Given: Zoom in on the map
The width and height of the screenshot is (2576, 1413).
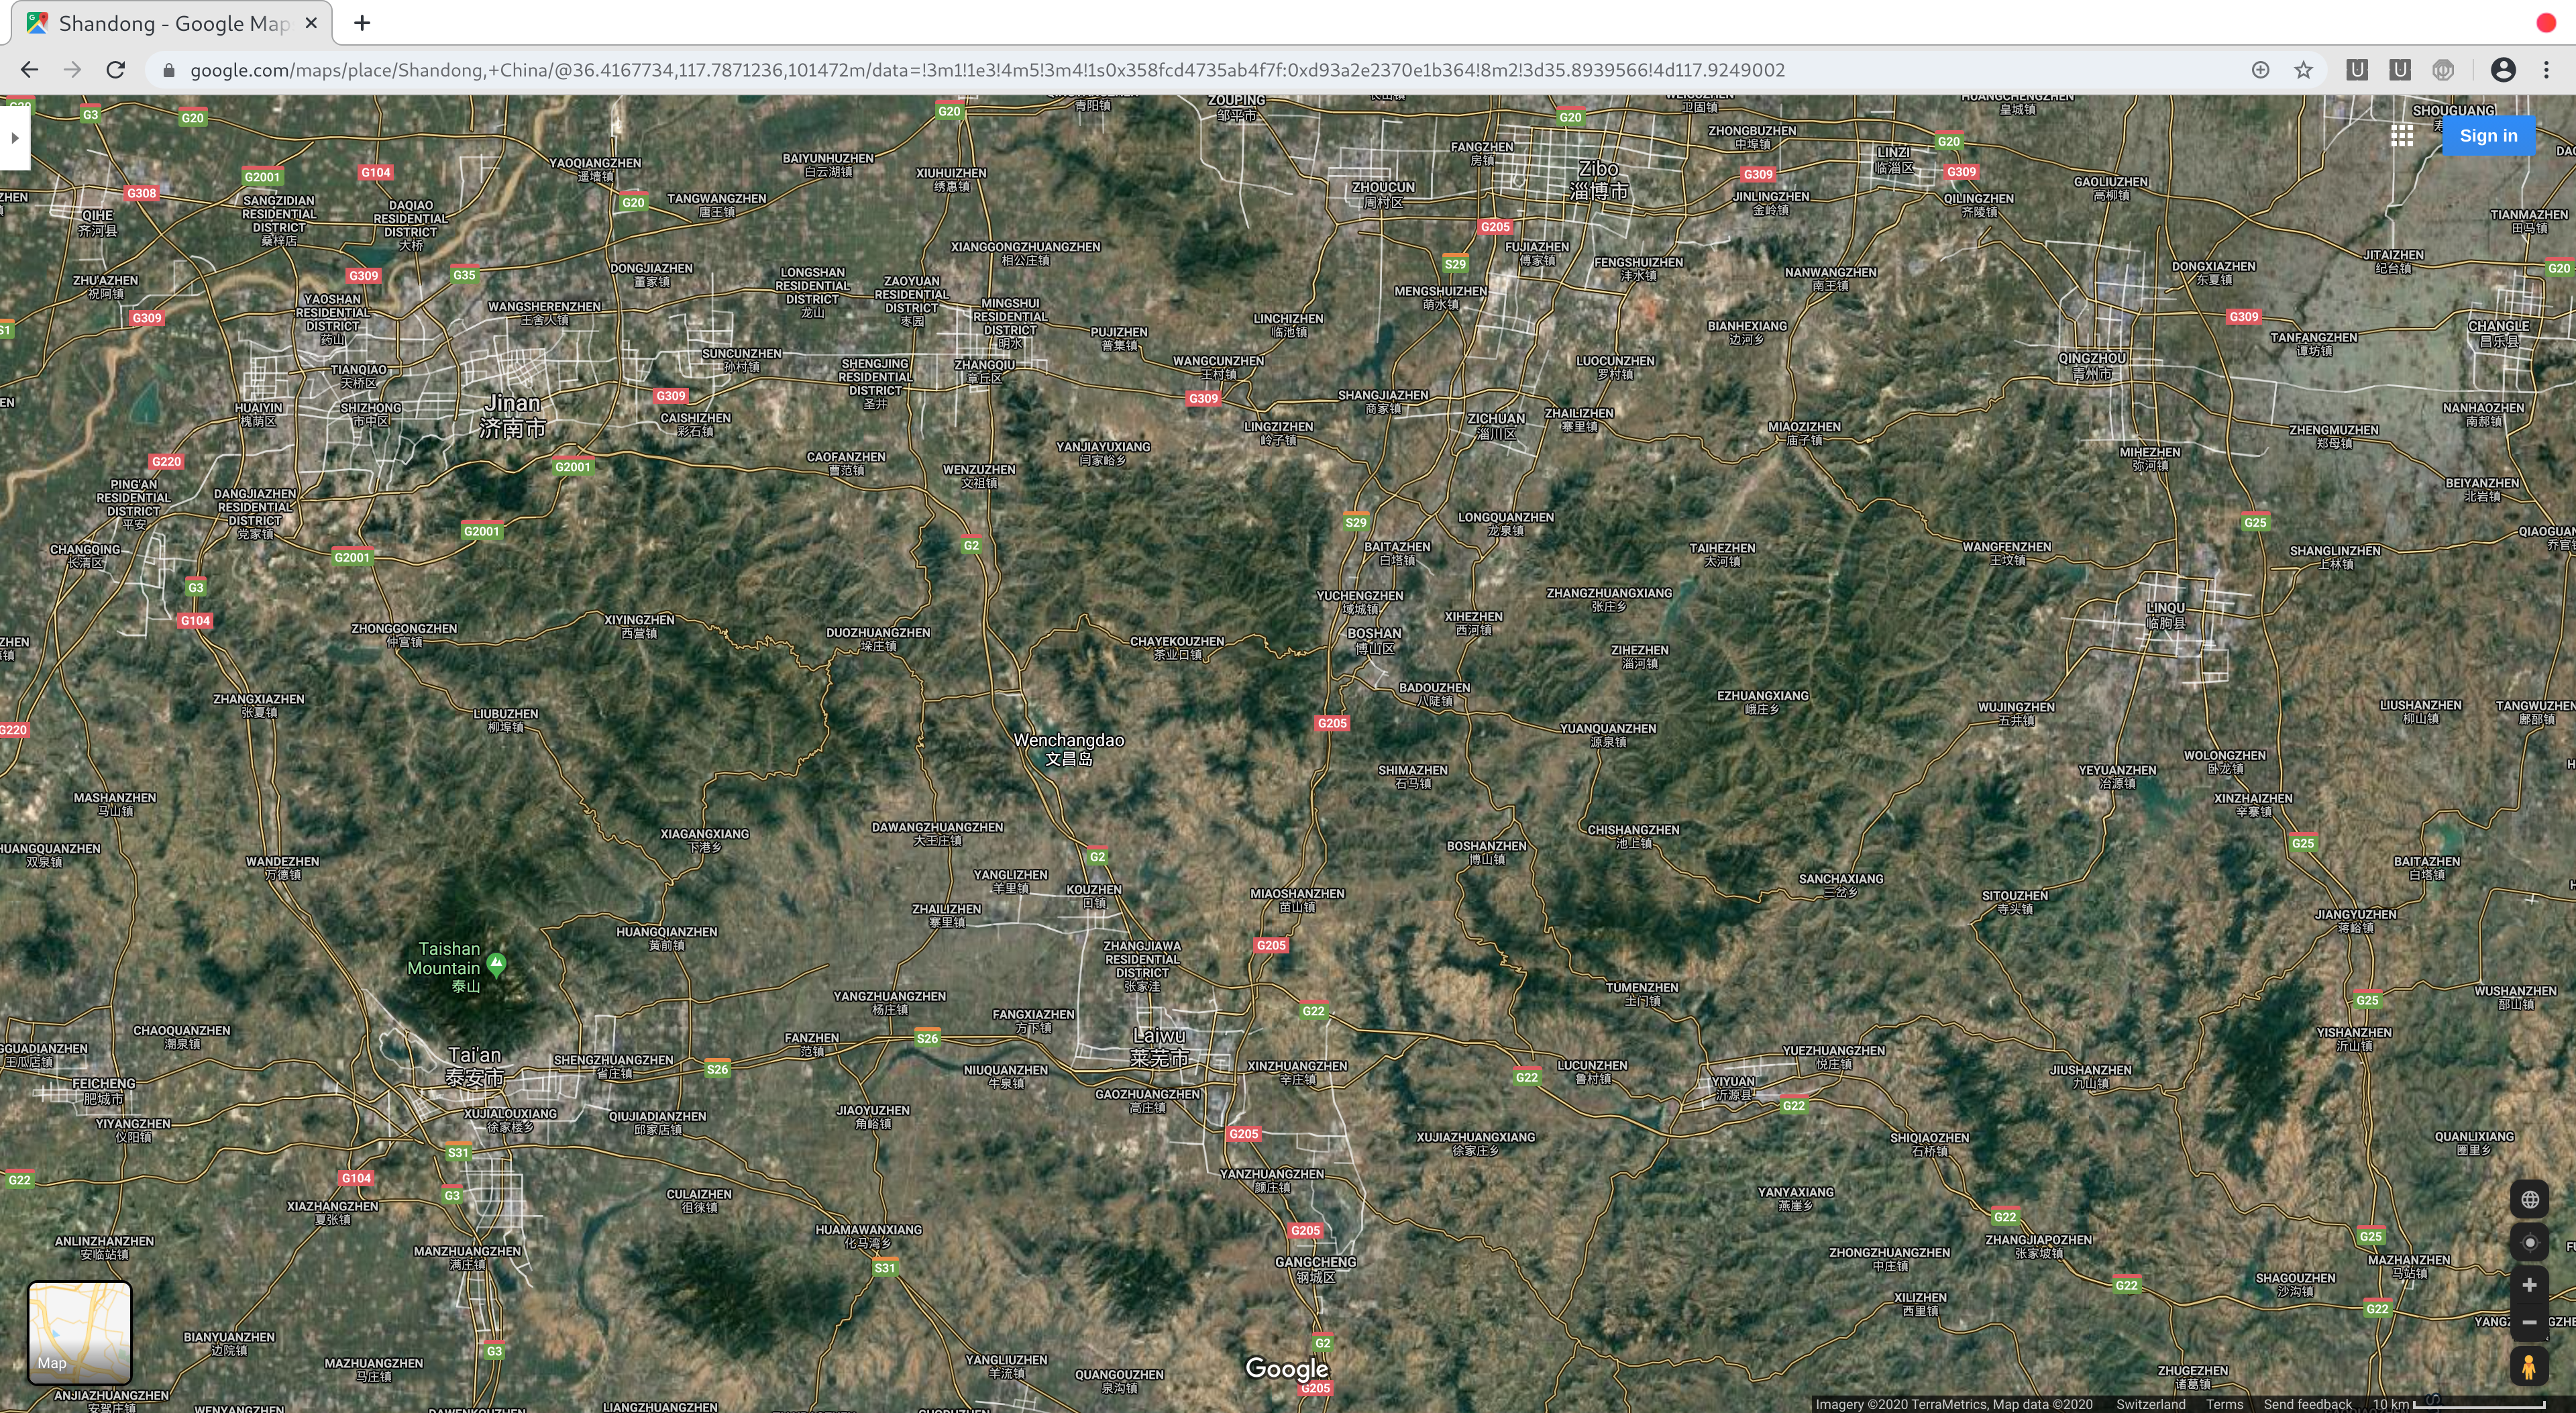Looking at the screenshot, I should pos(2529,1285).
